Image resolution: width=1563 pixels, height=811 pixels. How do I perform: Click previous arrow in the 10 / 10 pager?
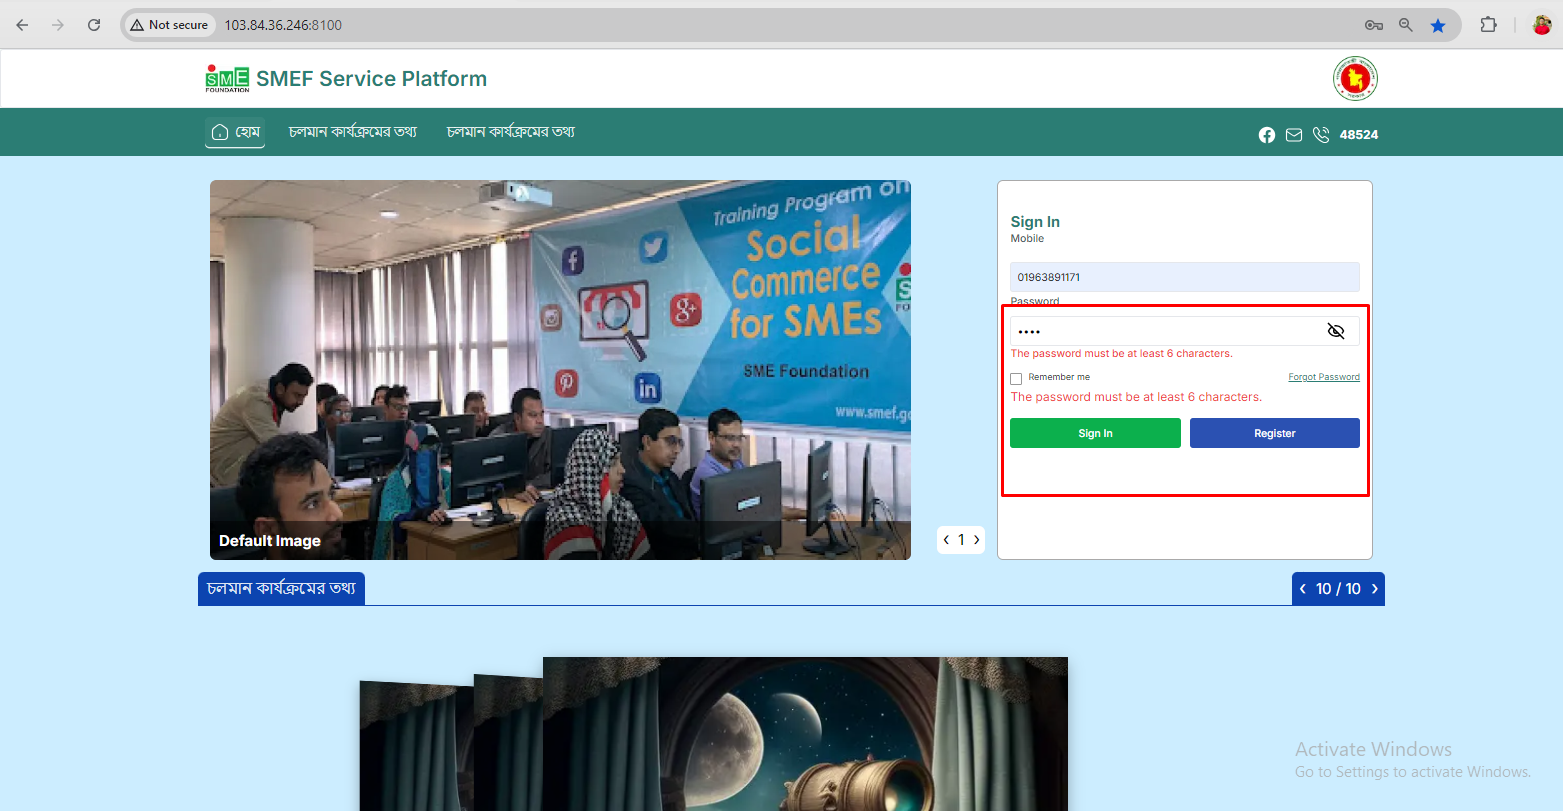coord(1302,589)
